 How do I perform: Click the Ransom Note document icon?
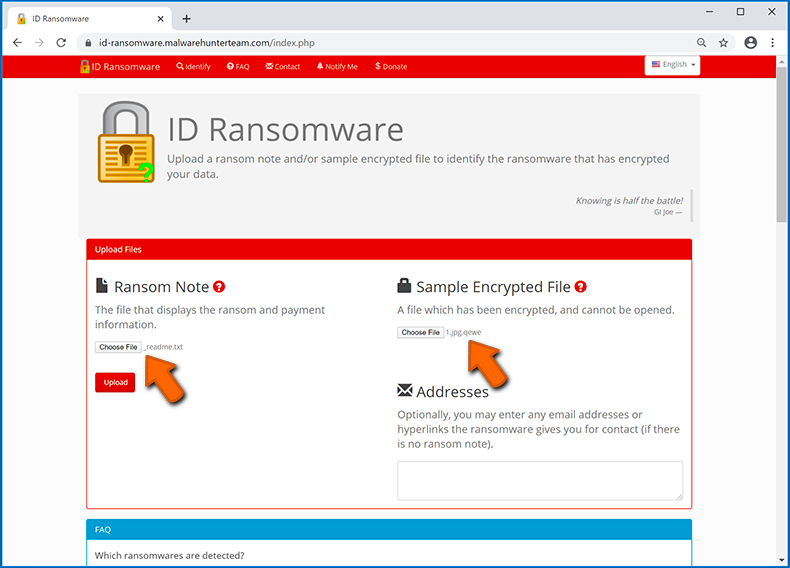(x=102, y=286)
